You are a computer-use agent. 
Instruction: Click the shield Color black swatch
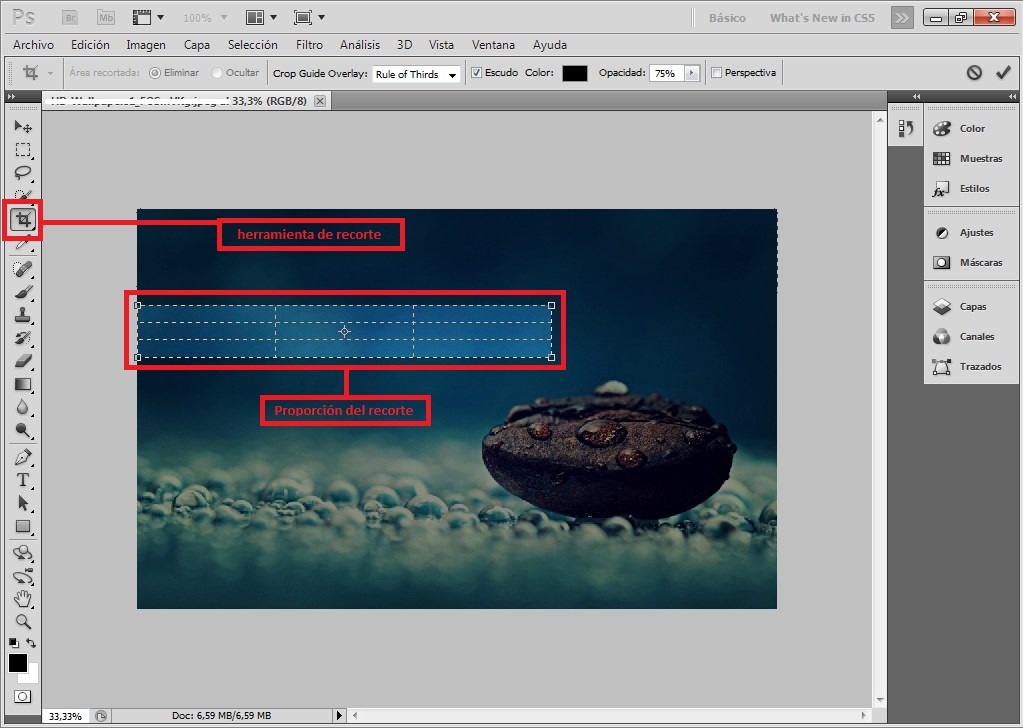[574, 73]
